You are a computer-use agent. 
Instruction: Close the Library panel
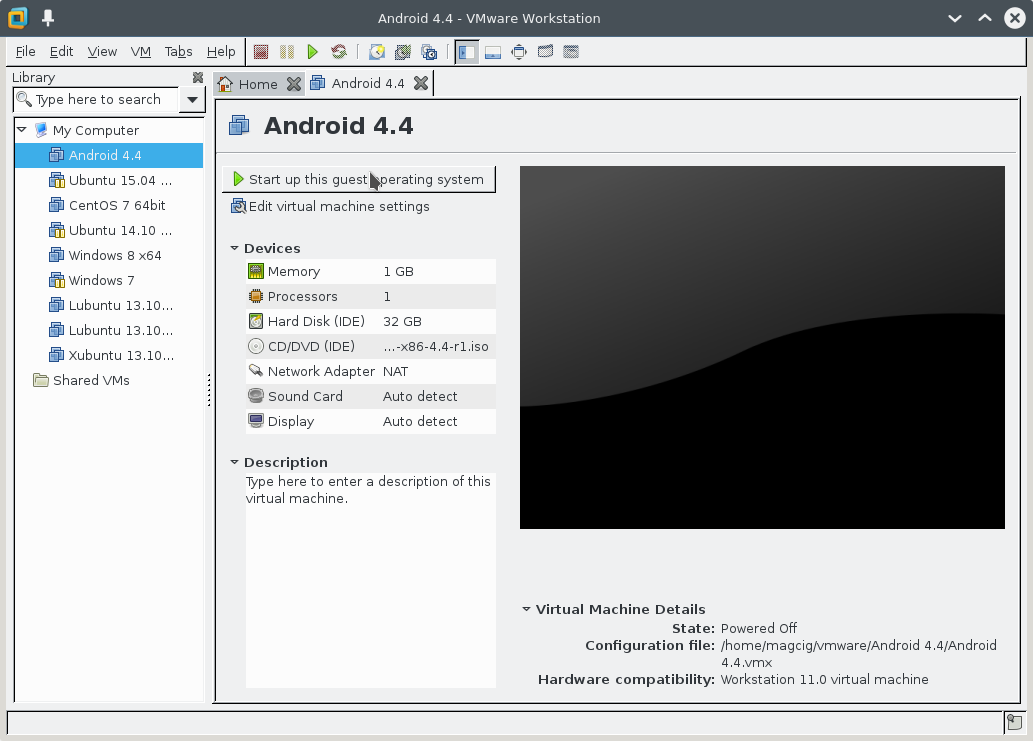coord(198,77)
